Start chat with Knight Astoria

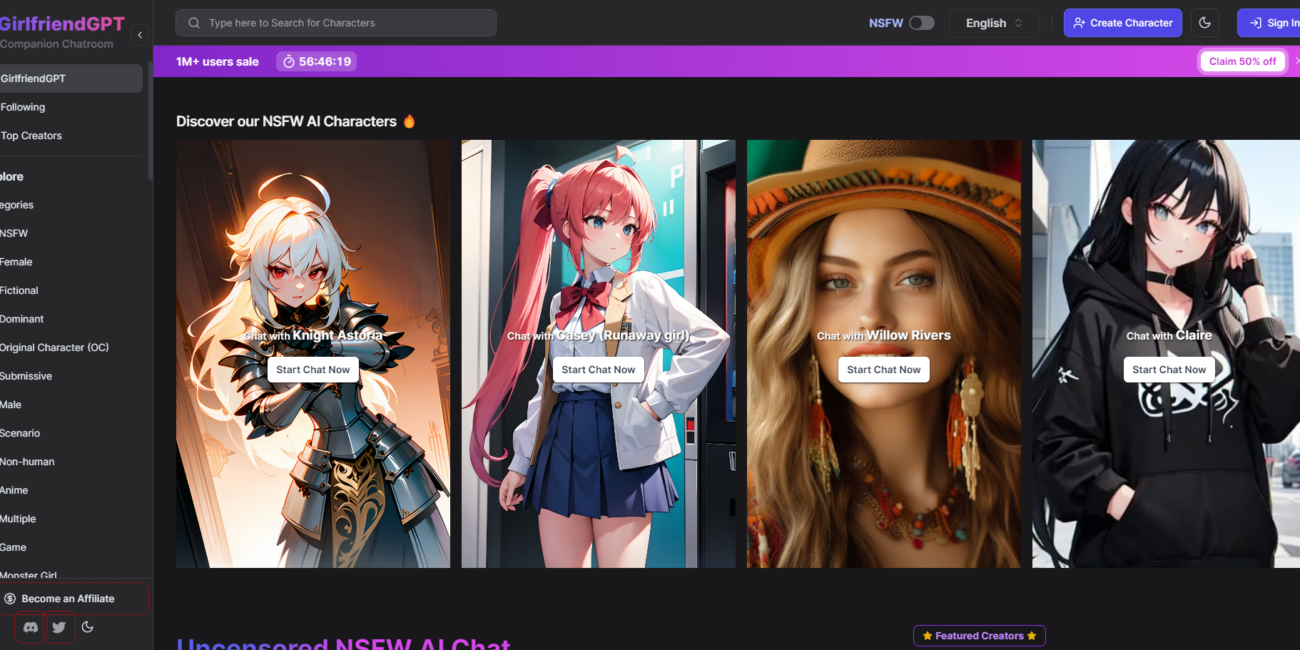tap(313, 369)
